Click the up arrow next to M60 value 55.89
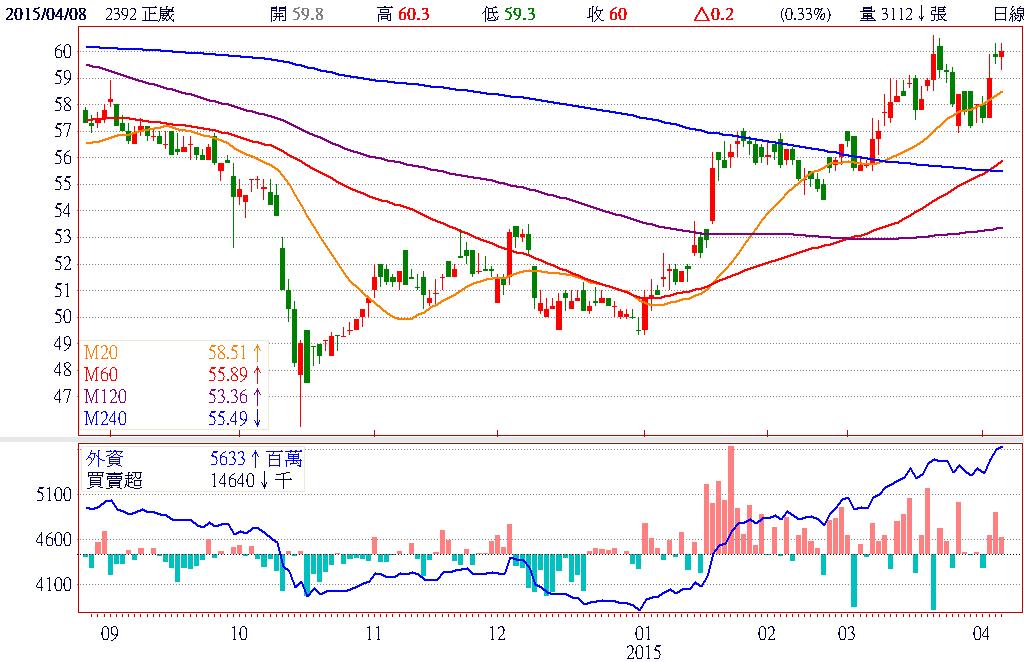The width and height of the screenshot is (1024, 662). [256, 375]
